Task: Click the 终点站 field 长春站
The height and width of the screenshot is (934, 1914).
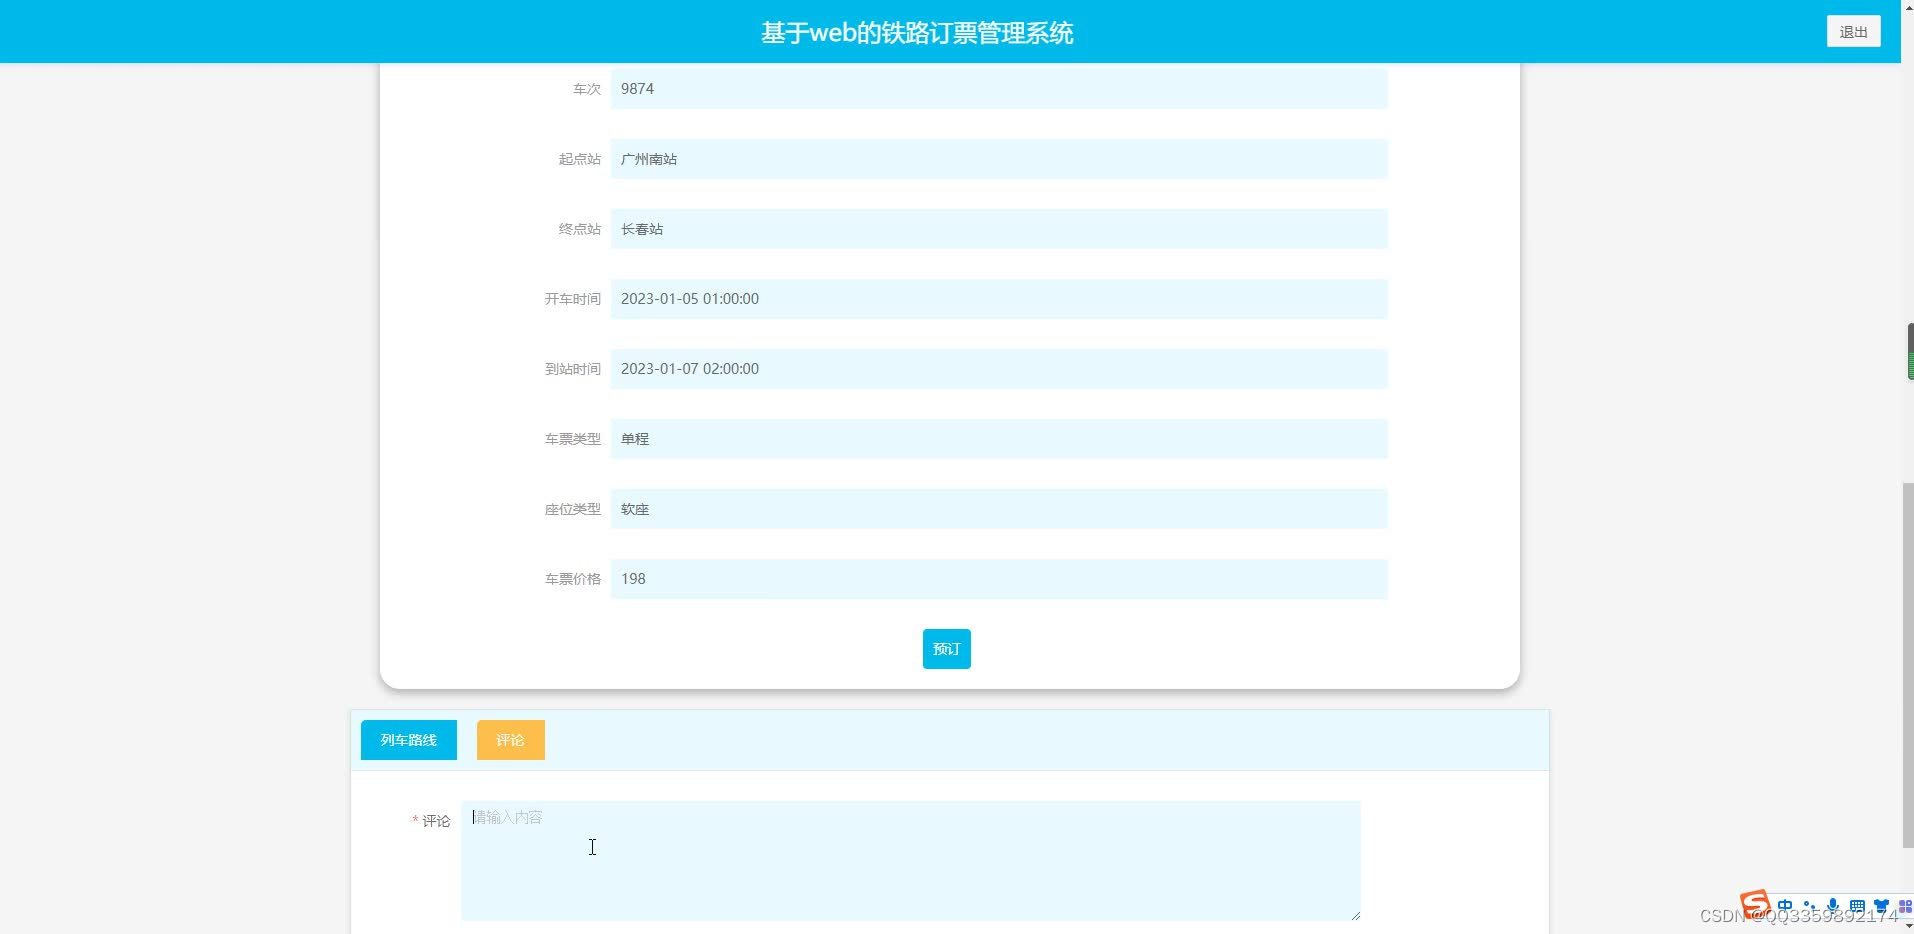Action: 999,229
